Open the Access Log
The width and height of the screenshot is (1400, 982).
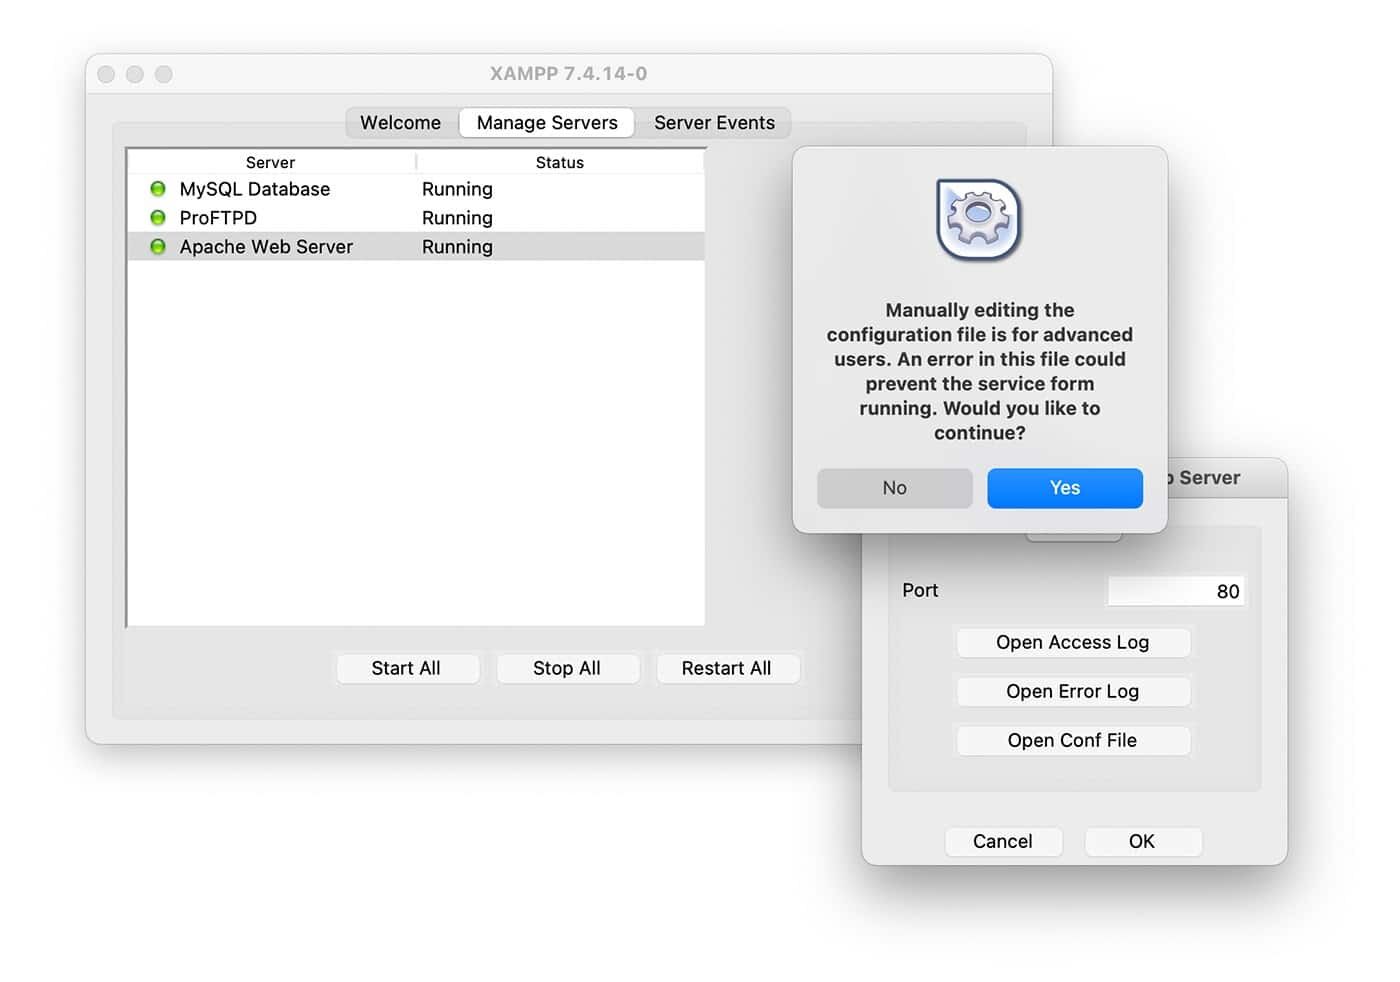(x=1072, y=642)
